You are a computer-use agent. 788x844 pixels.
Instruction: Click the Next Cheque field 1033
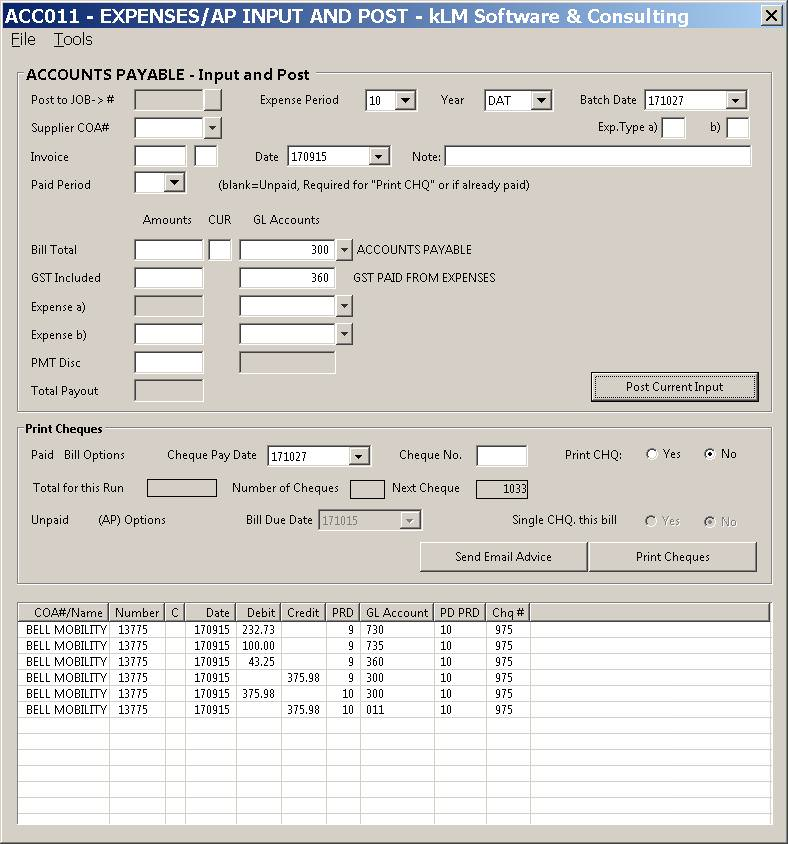tap(502, 489)
